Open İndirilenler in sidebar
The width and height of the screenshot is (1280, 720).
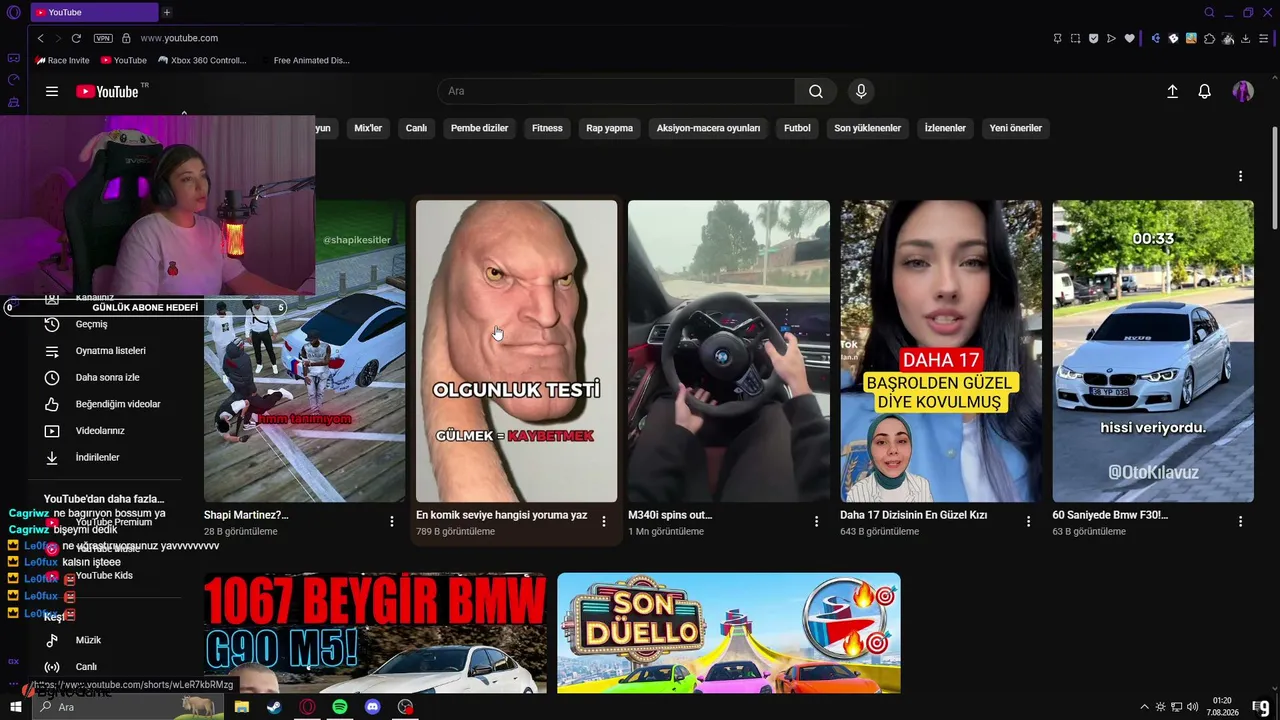[x=98, y=457]
